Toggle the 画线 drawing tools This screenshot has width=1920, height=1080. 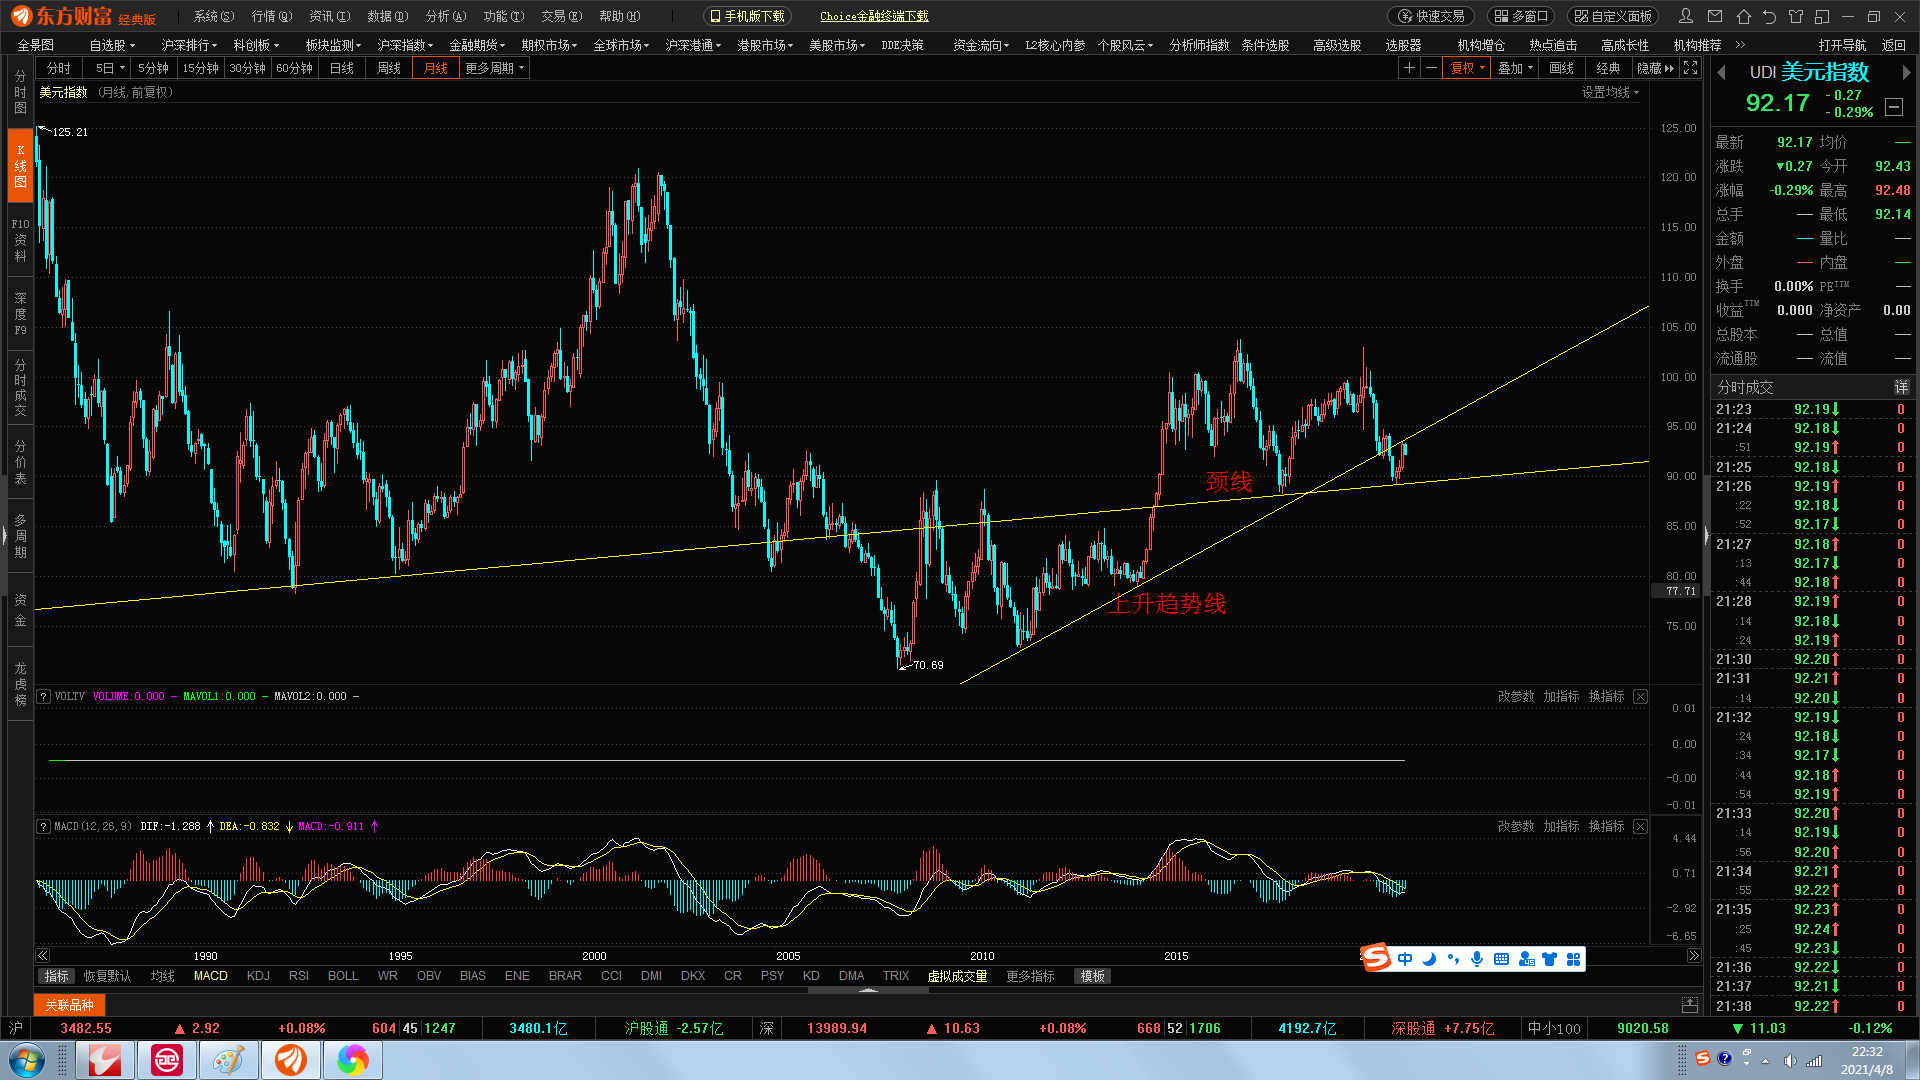1561,68
